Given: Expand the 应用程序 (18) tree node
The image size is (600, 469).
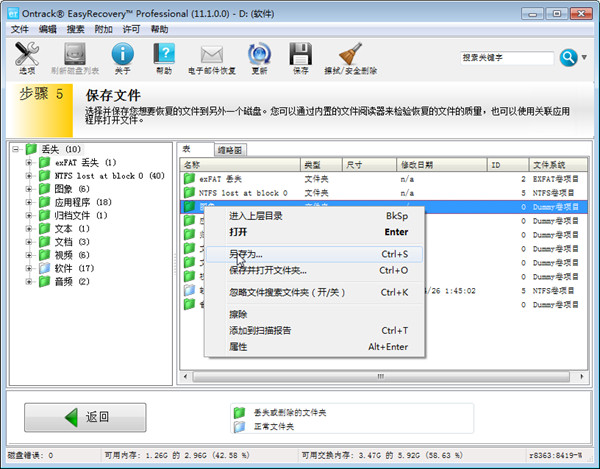Looking at the screenshot, I should [x=28, y=202].
